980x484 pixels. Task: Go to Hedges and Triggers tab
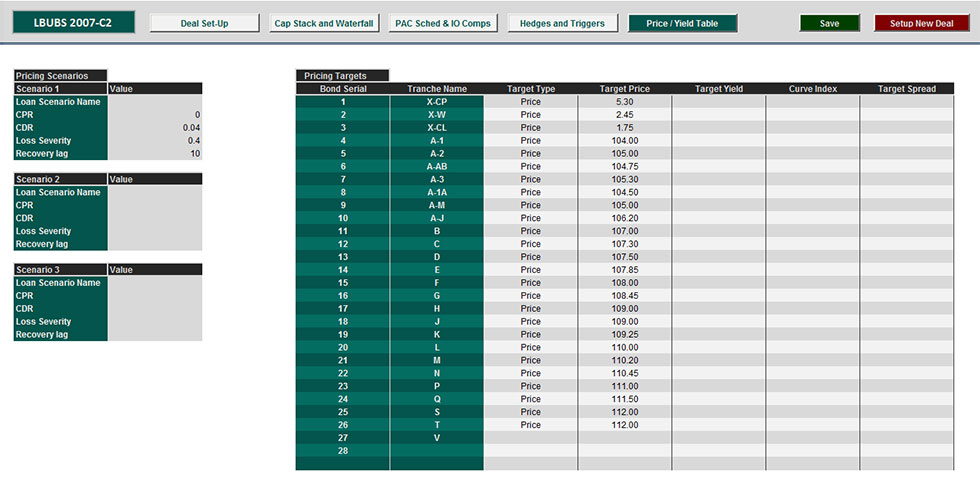pyautogui.click(x=562, y=23)
